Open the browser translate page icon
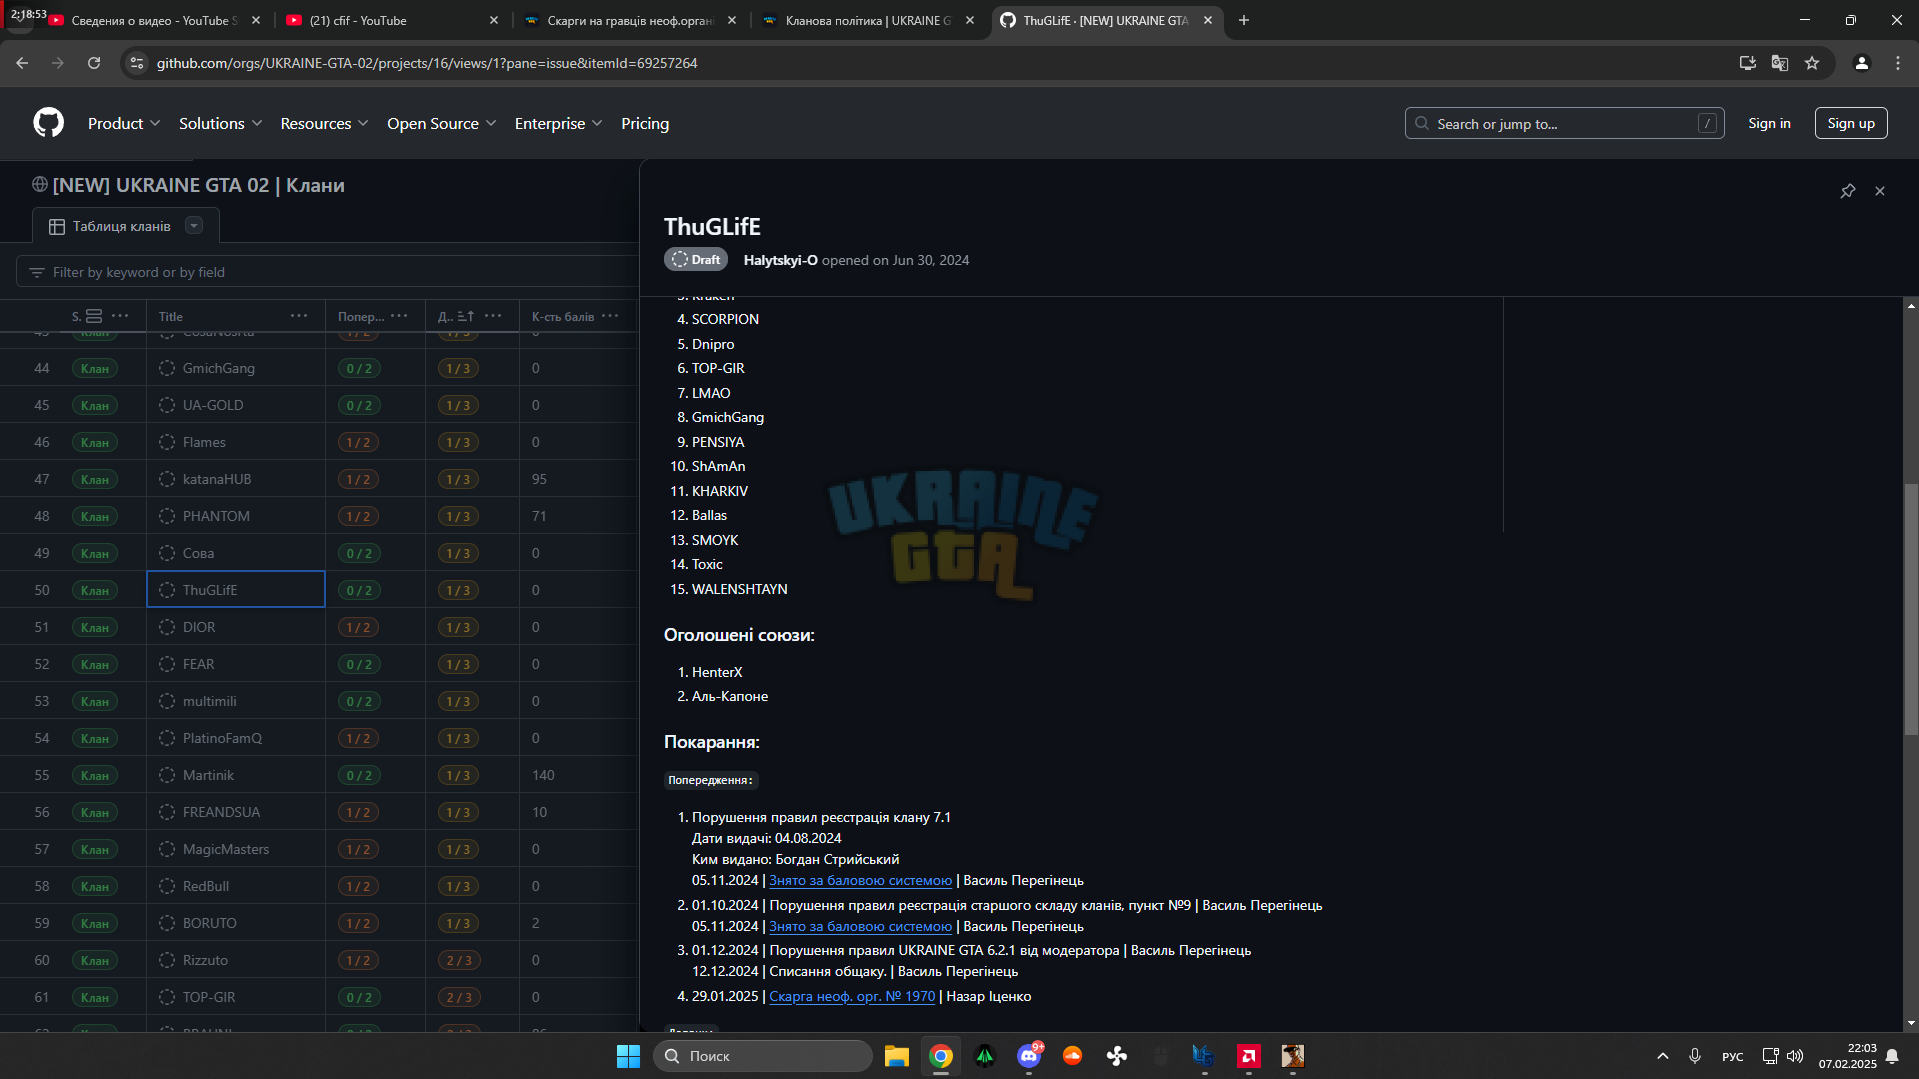The width and height of the screenshot is (1919, 1079). (1780, 63)
